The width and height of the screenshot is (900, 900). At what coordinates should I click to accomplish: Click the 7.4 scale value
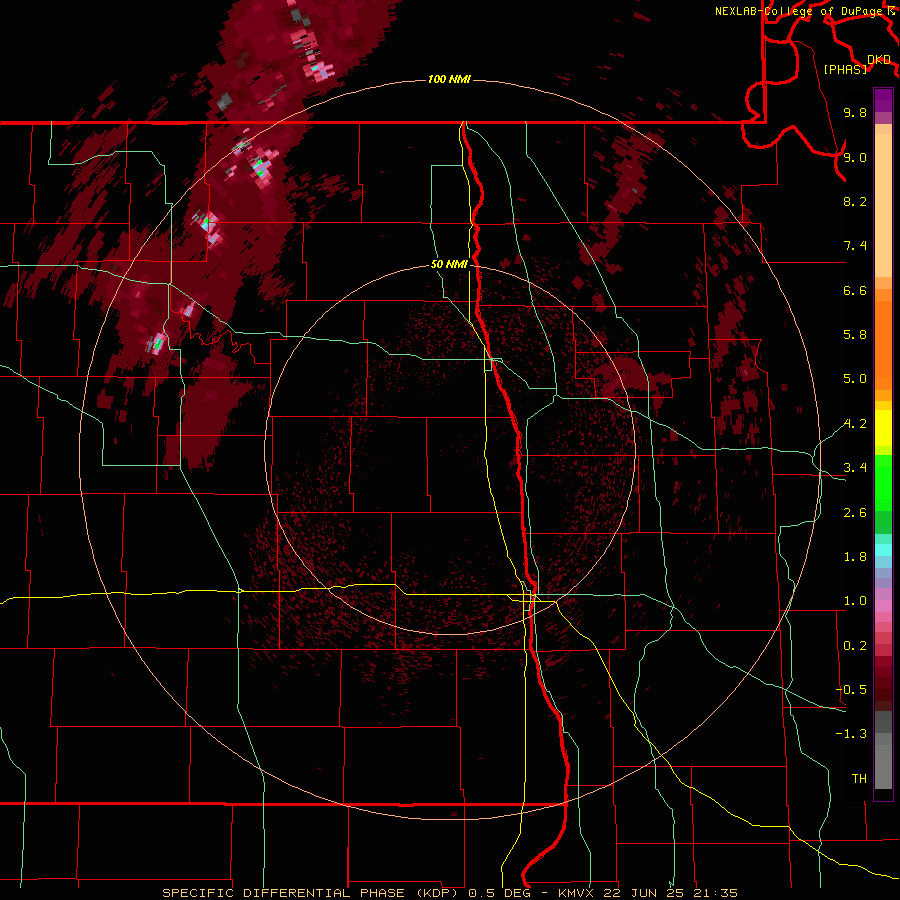855,246
